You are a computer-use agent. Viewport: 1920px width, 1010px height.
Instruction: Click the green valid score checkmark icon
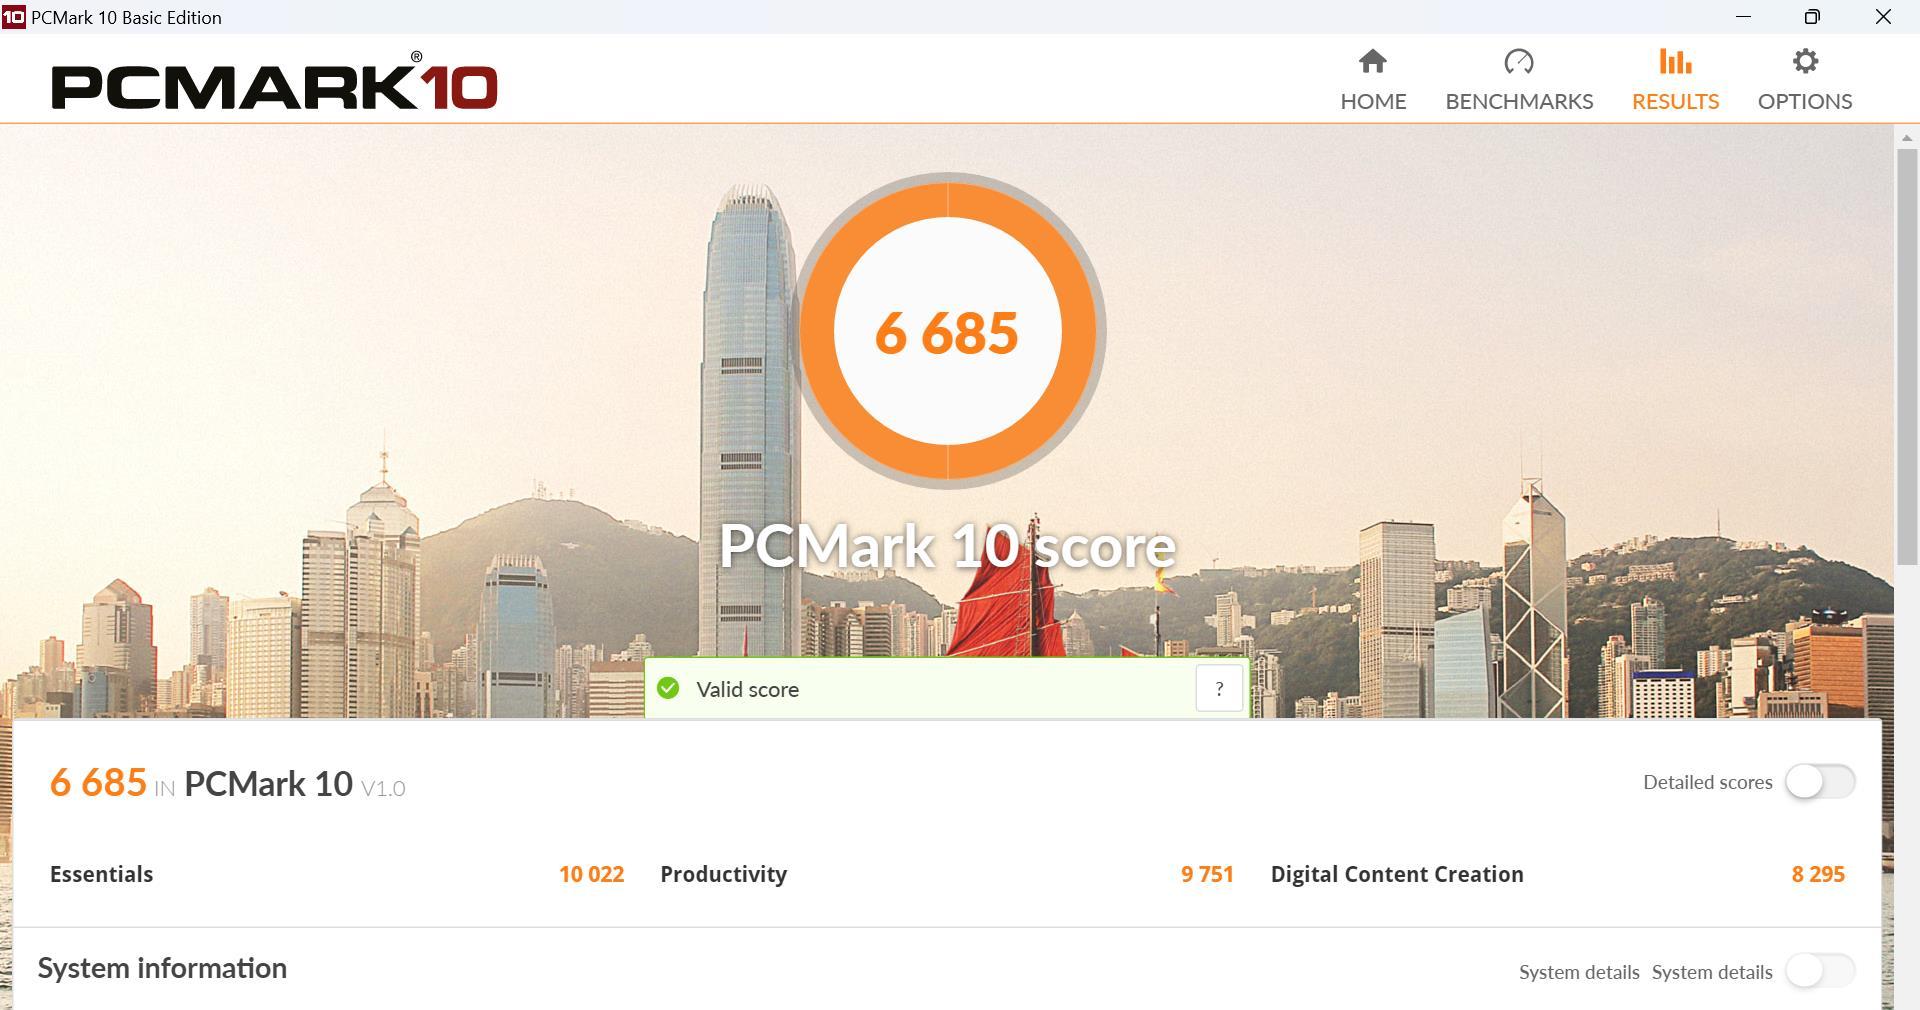tap(668, 688)
